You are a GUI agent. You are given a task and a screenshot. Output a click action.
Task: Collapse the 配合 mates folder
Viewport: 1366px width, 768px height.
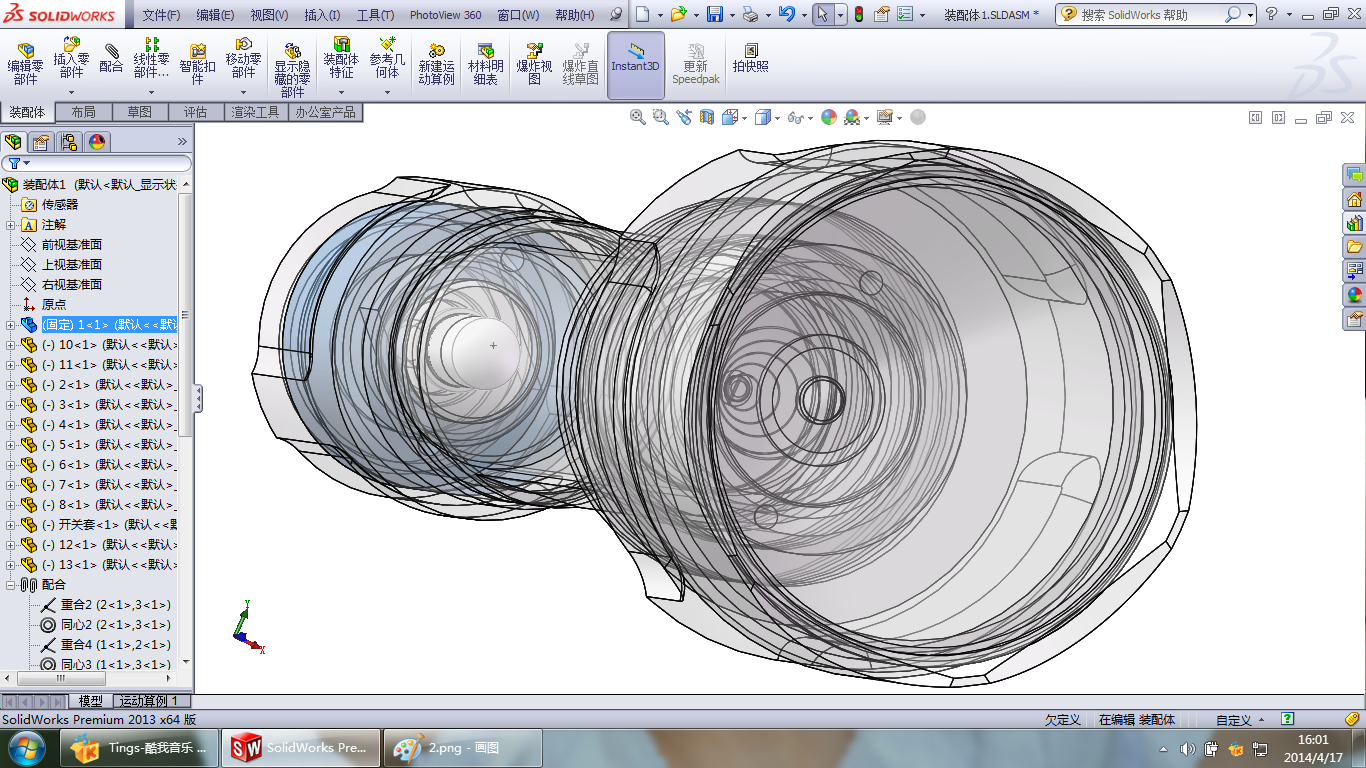coord(11,585)
